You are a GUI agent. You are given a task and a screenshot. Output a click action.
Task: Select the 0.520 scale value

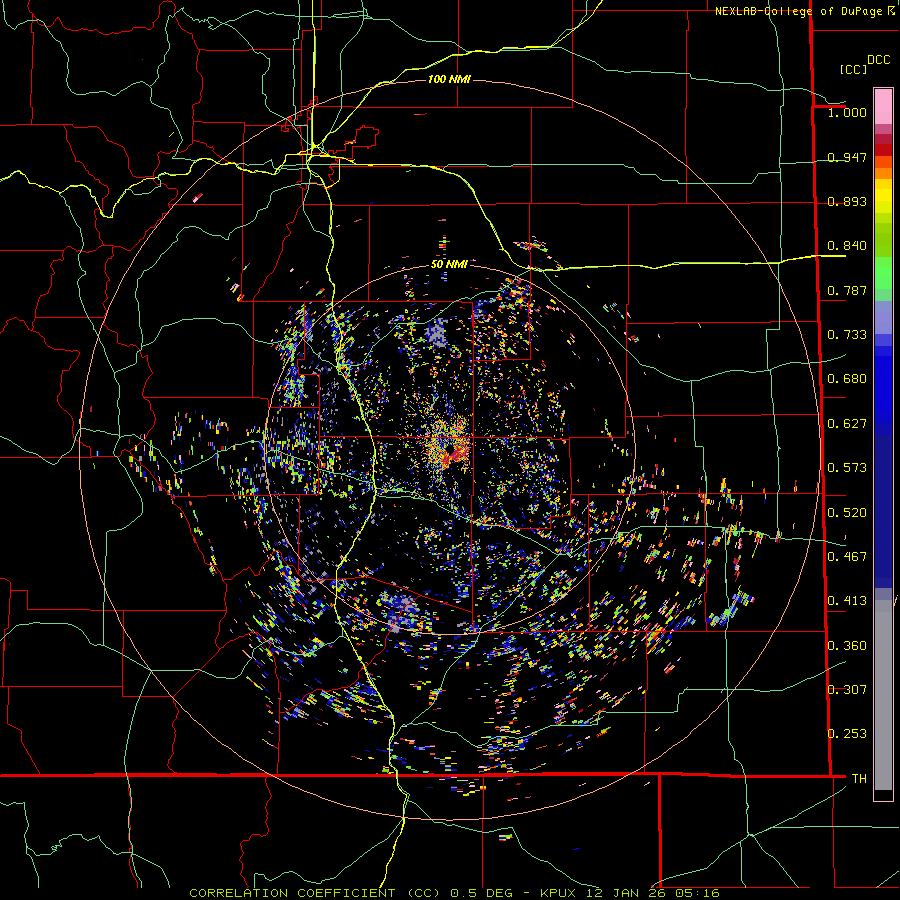847,513
